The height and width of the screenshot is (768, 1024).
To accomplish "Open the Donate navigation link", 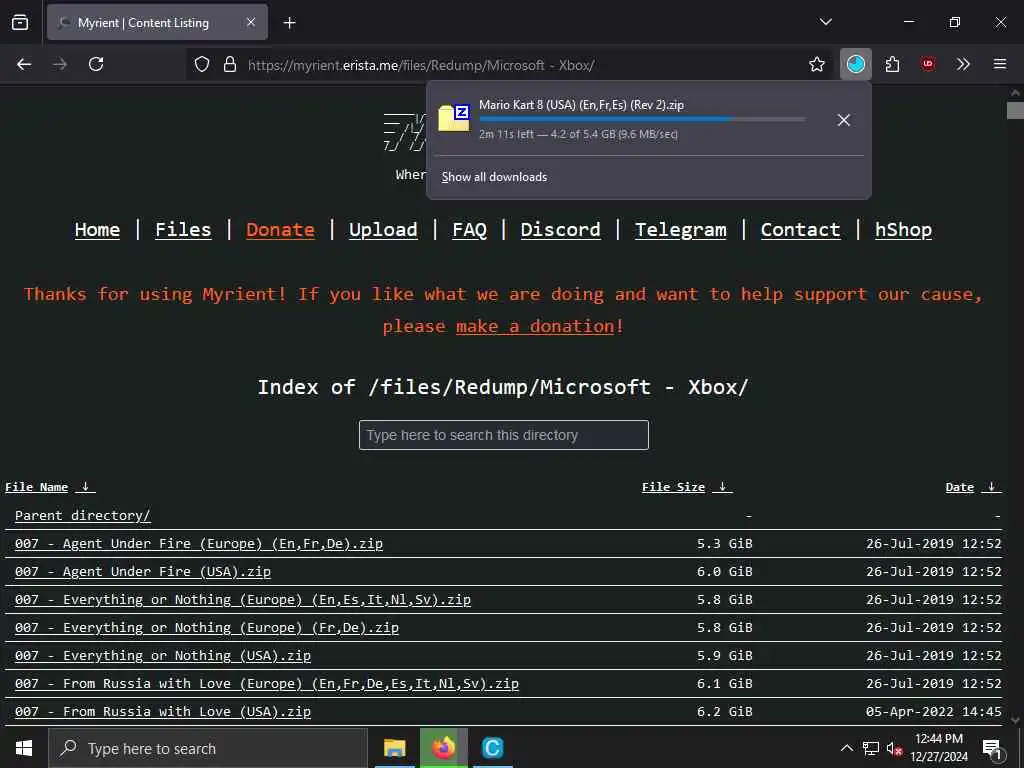I will click(280, 230).
